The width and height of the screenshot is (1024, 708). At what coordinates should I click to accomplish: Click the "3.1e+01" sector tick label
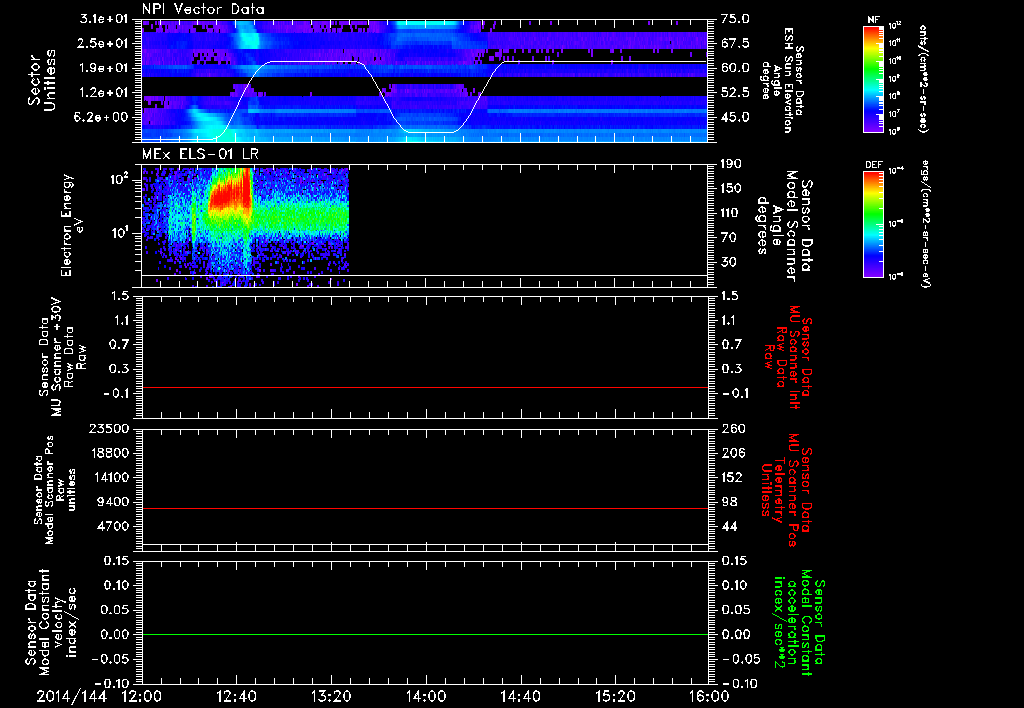(104, 19)
